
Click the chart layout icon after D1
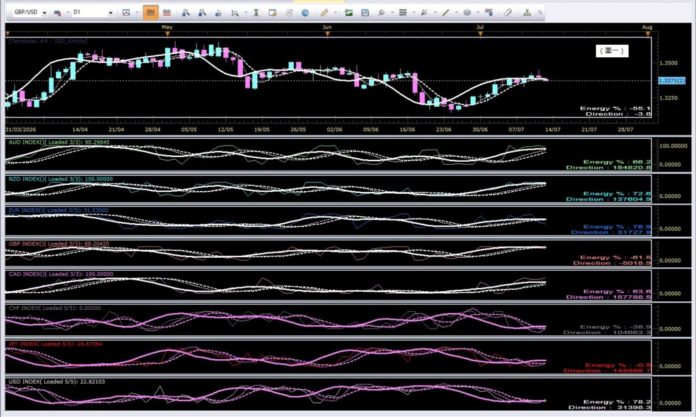coord(126,13)
